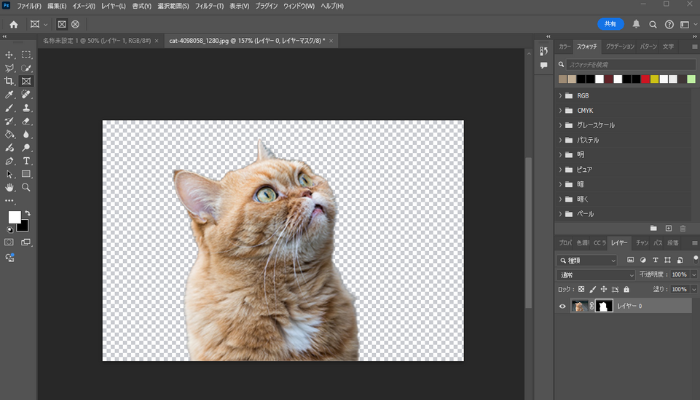700x400 pixels.
Task: Toggle lock all padlock icon
Action: point(626,289)
